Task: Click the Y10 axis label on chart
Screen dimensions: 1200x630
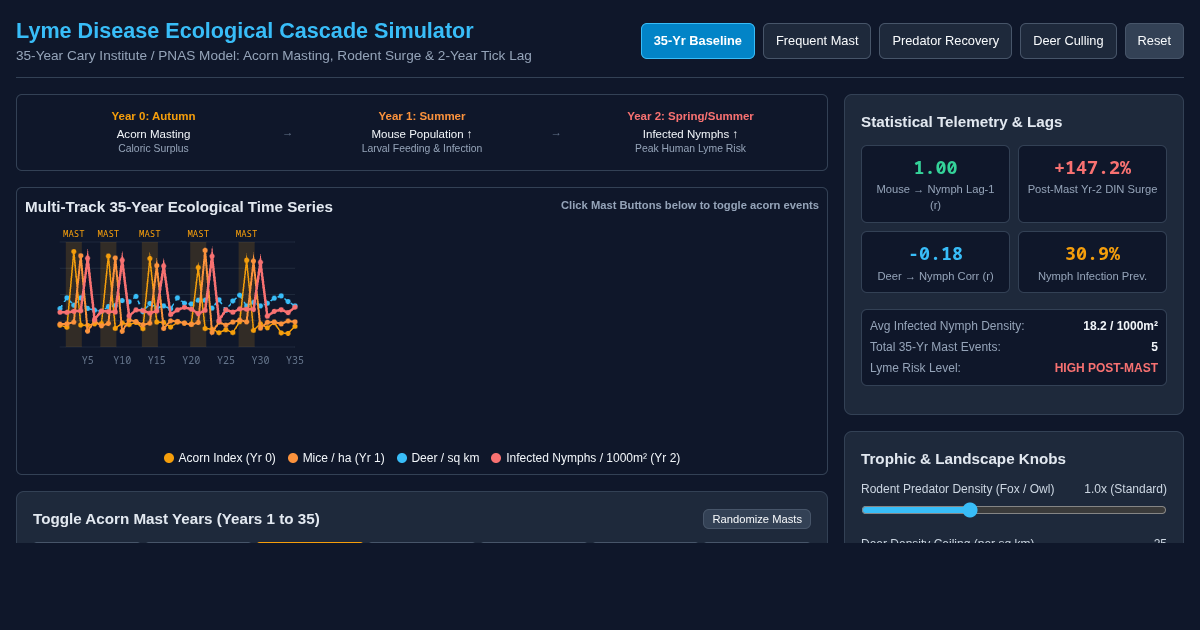Action: (x=122, y=361)
